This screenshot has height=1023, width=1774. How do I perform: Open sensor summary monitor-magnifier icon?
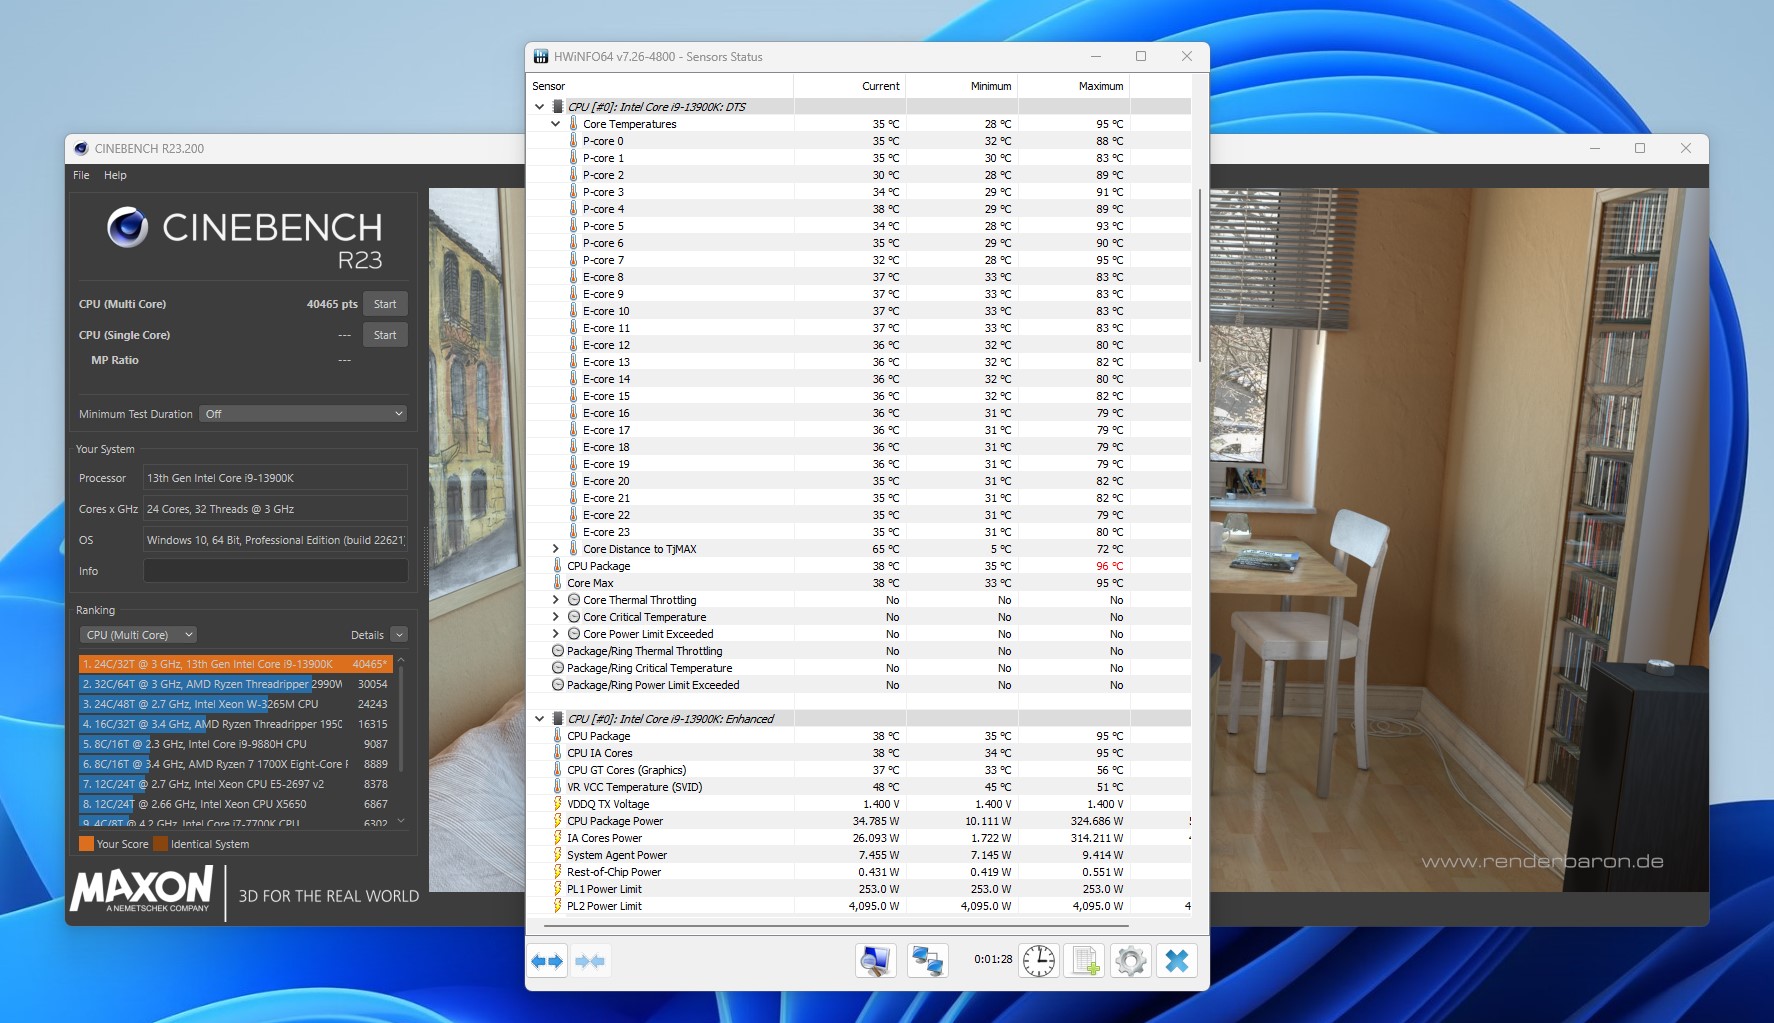(x=876, y=961)
